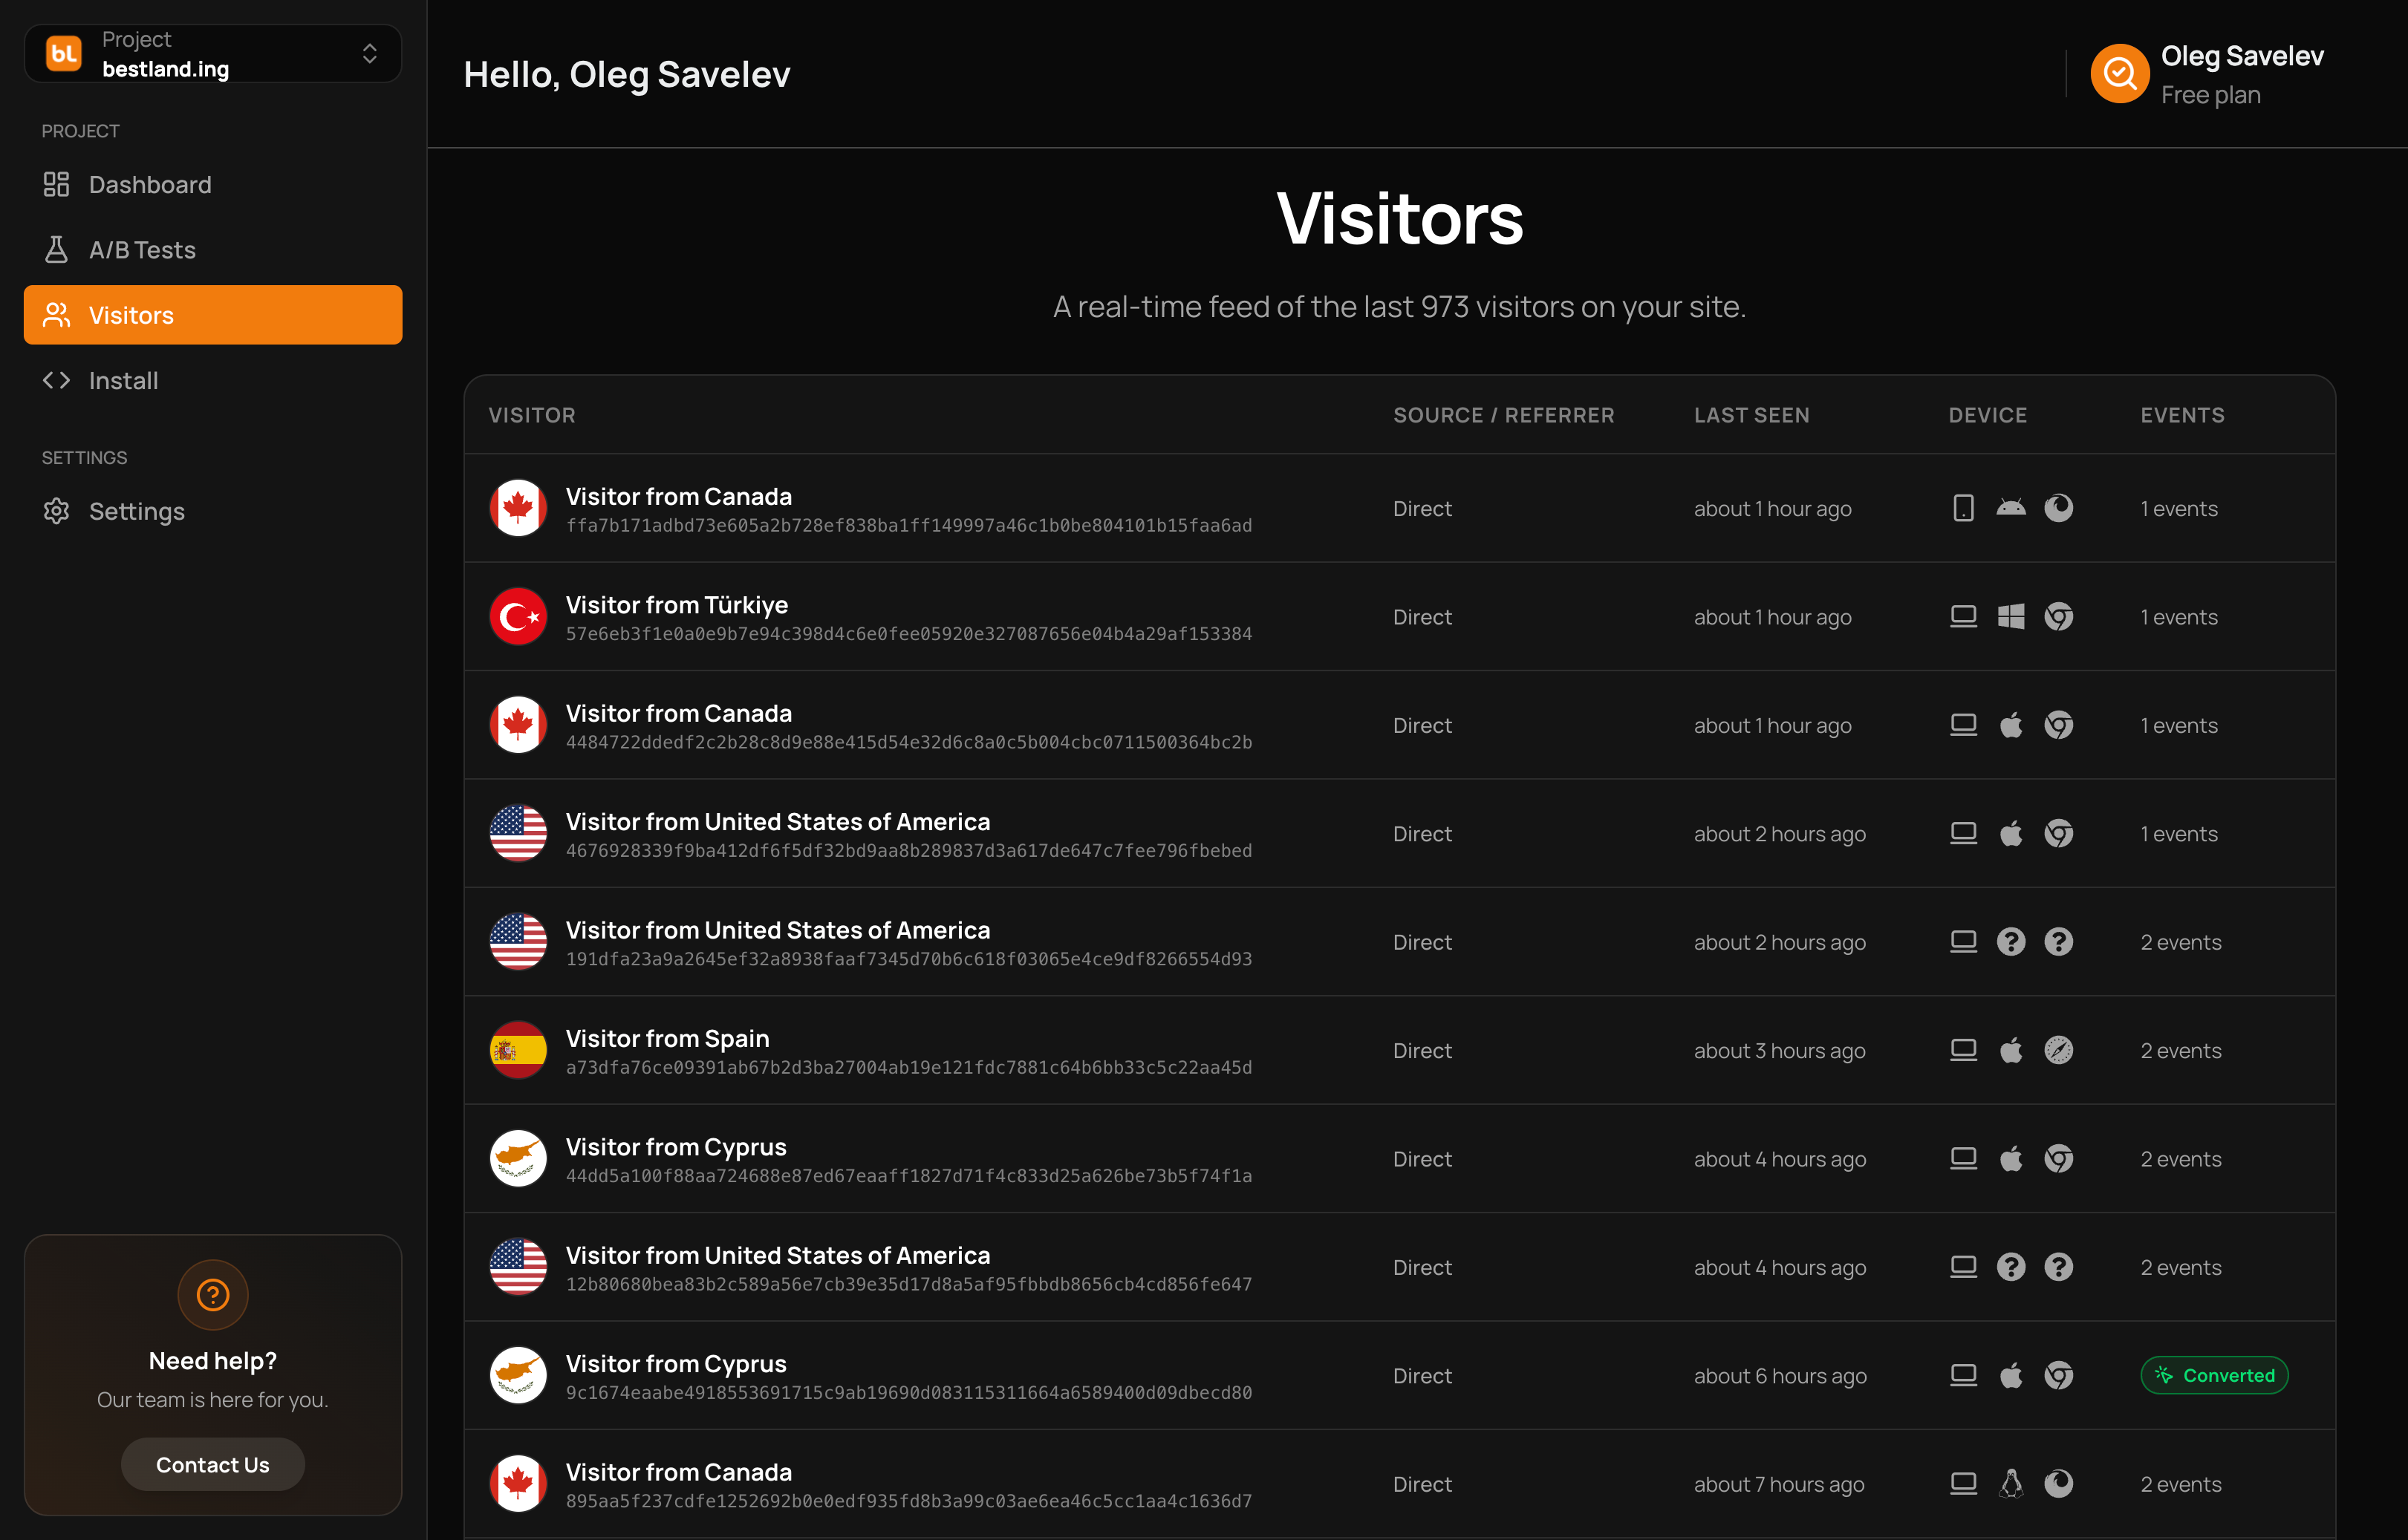Open the Install page

pyautogui.click(x=123, y=381)
